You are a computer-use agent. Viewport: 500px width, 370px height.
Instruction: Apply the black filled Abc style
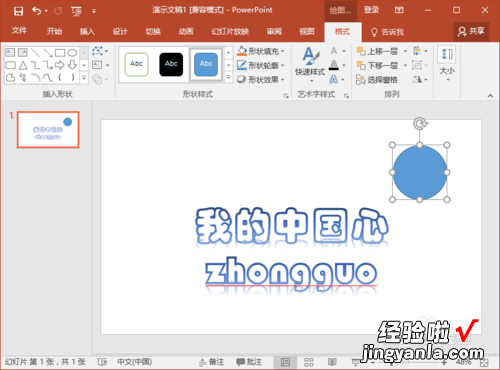pyautogui.click(x=171, y=64)
